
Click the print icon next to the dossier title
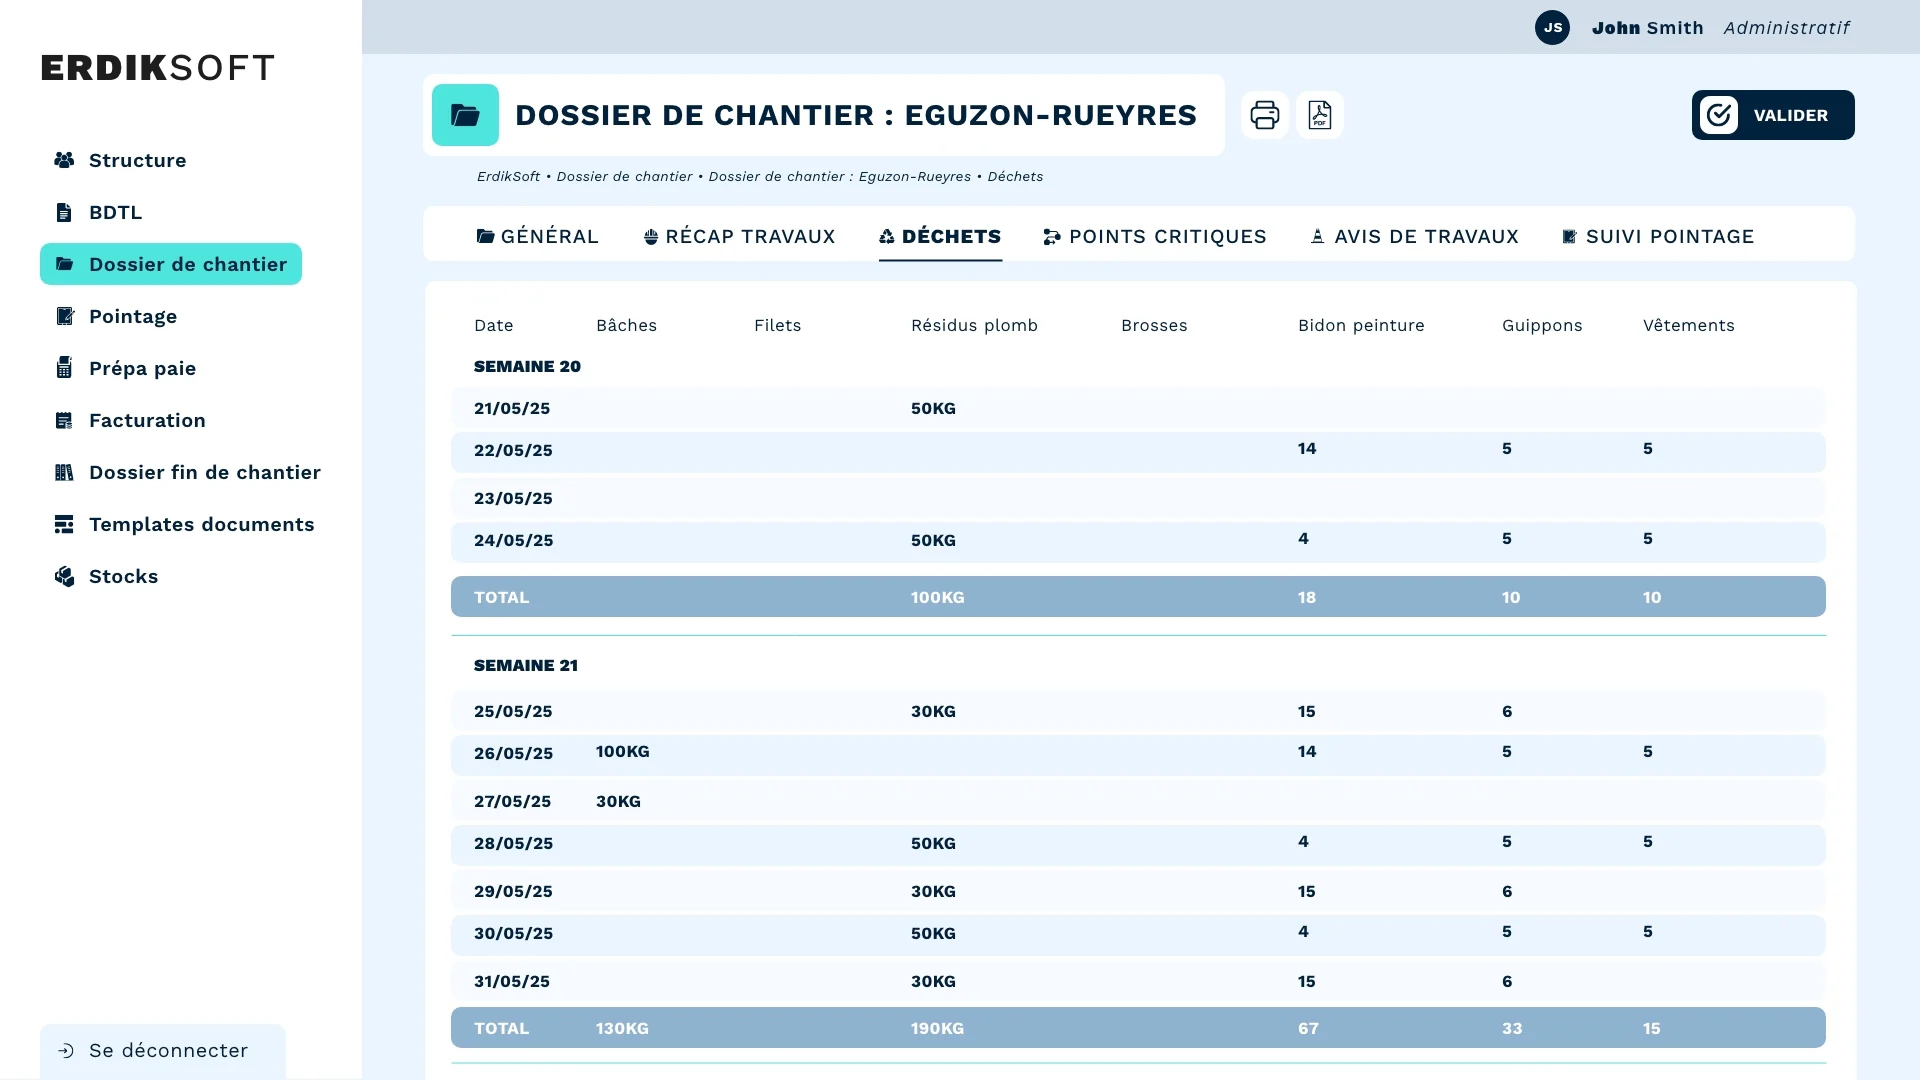(x=1265, y=115)
